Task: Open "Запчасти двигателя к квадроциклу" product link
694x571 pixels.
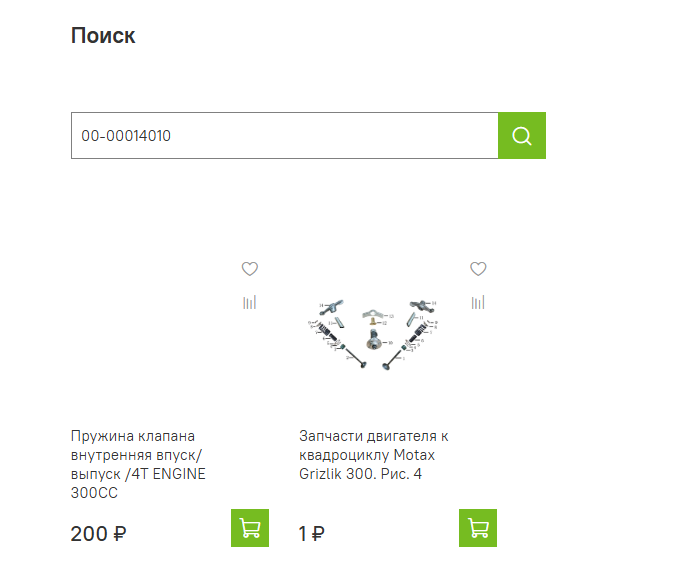Action: 373,445
